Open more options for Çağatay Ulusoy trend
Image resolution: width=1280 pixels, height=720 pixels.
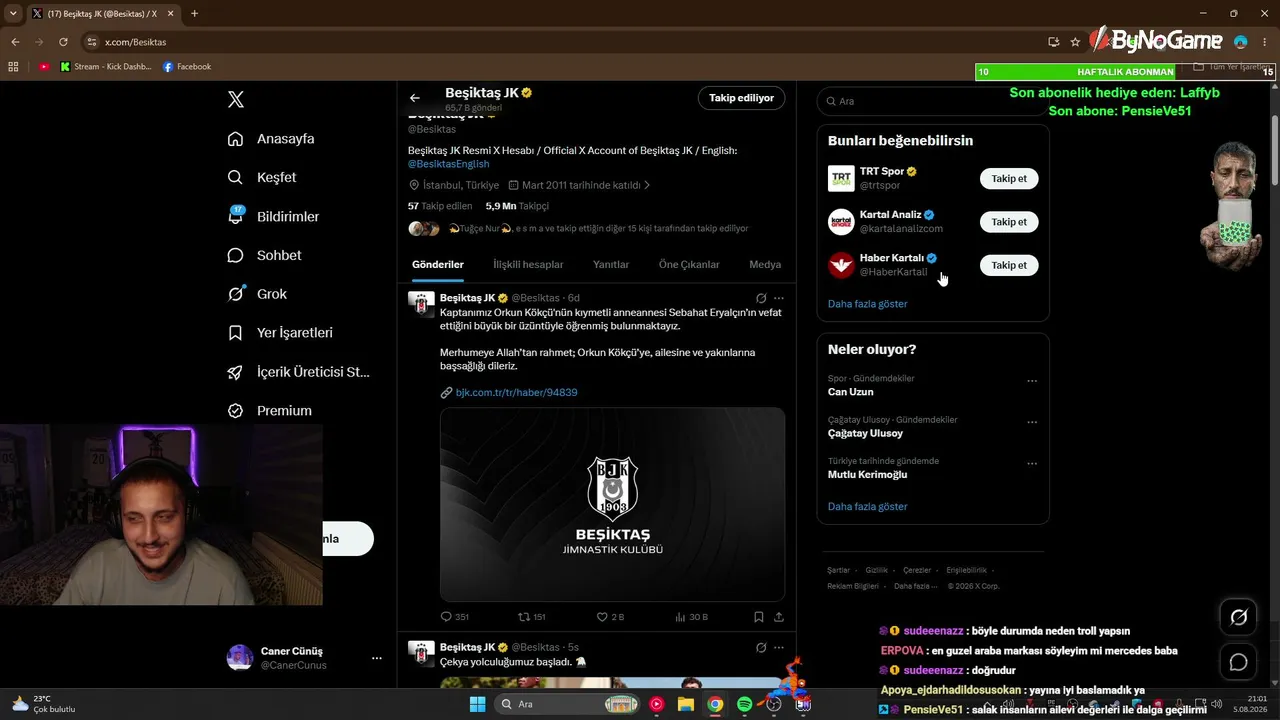click(x=1032, y=422)
